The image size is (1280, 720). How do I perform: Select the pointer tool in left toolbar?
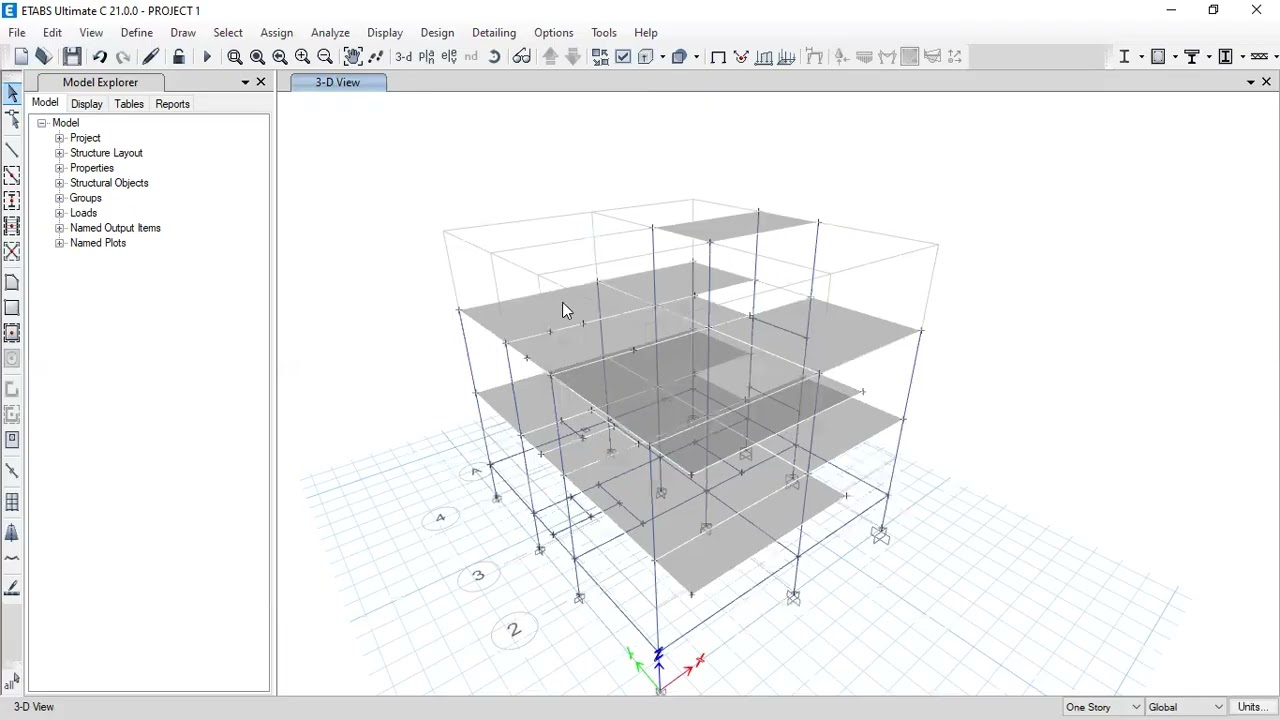pyautogui.click(x=12, y=93)
